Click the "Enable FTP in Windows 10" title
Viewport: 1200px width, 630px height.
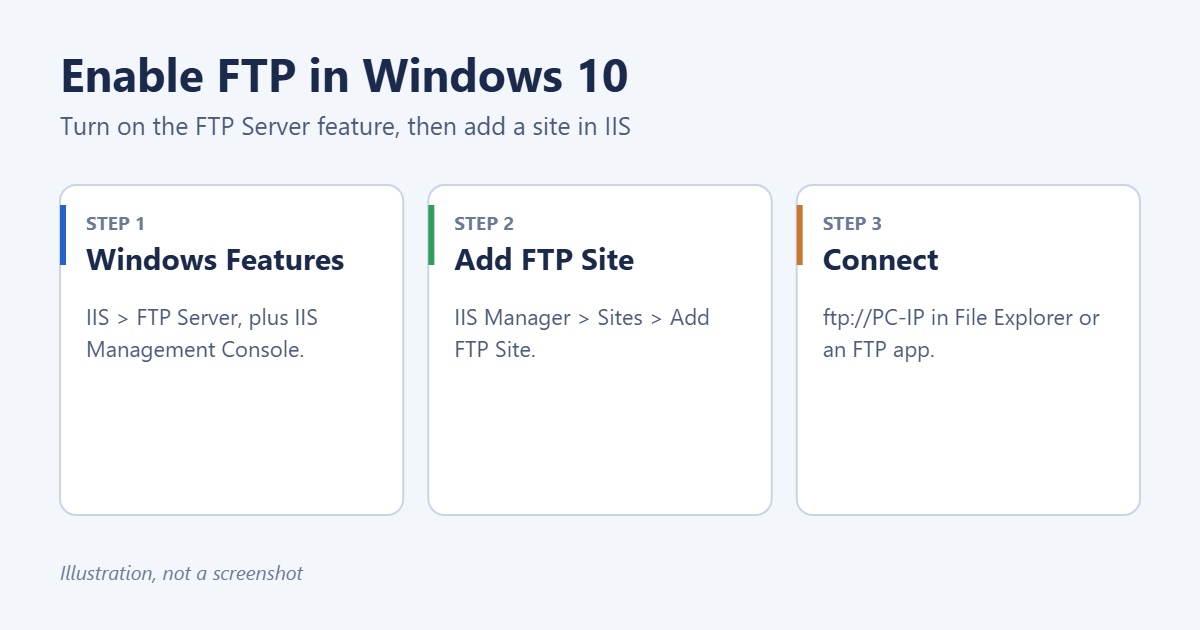pos(344,75)
